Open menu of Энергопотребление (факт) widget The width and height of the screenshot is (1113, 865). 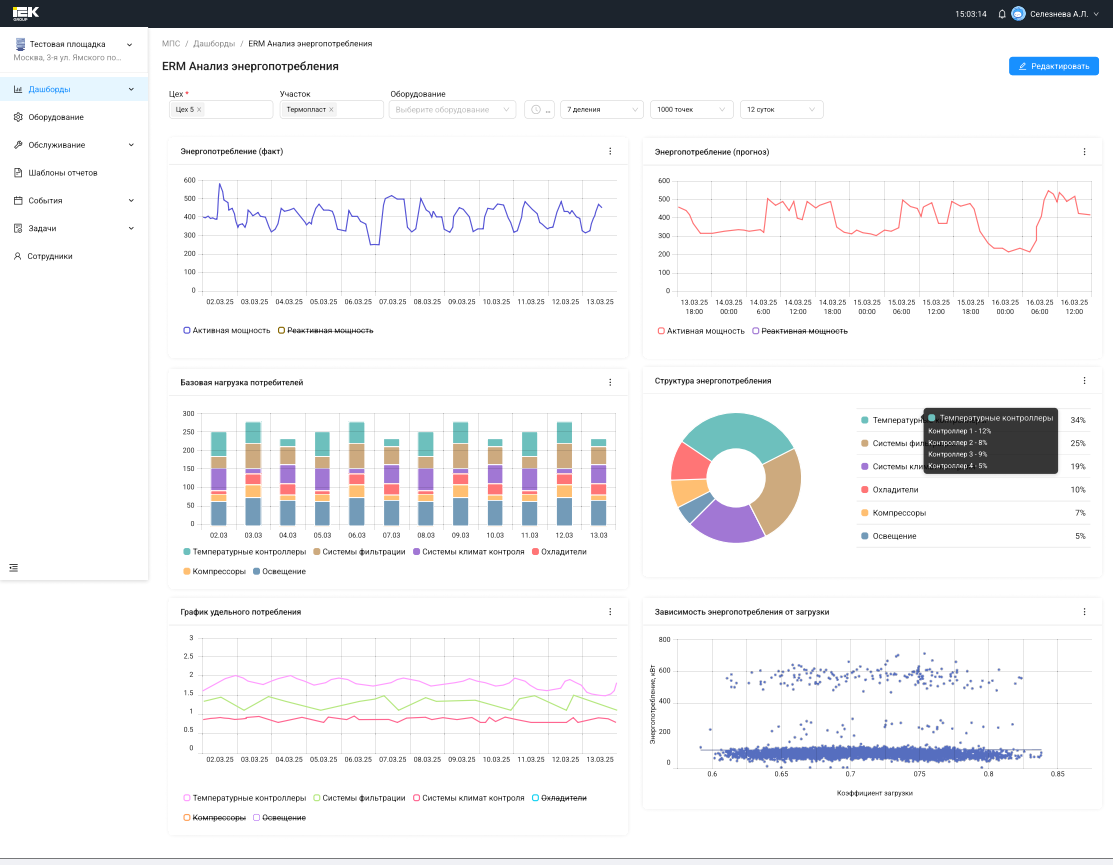(610, 151)
